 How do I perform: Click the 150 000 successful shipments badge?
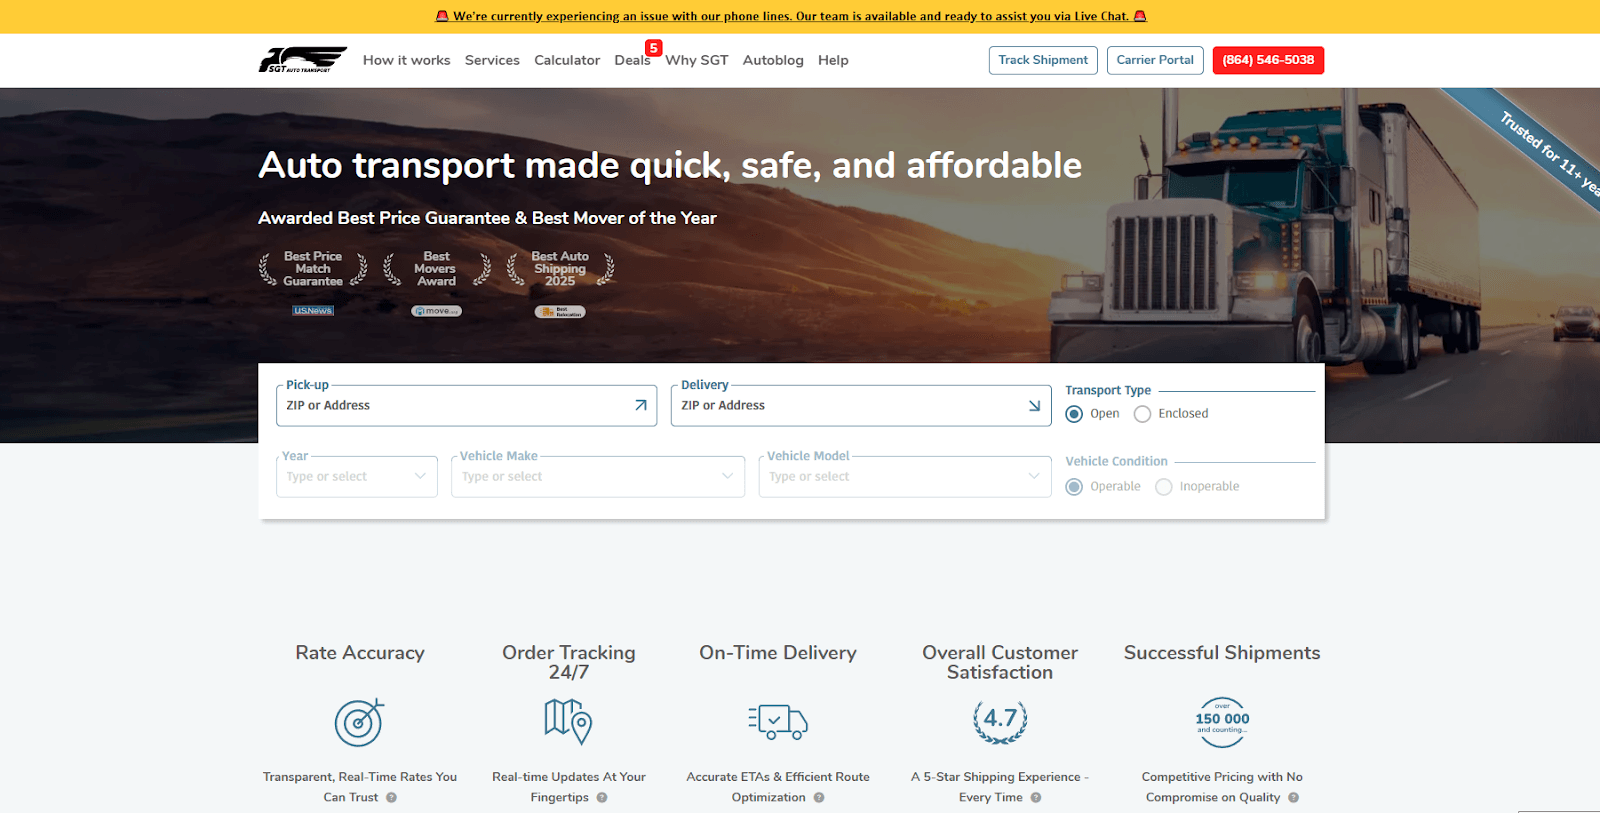pyautogui.click(x=1222, y=722)
